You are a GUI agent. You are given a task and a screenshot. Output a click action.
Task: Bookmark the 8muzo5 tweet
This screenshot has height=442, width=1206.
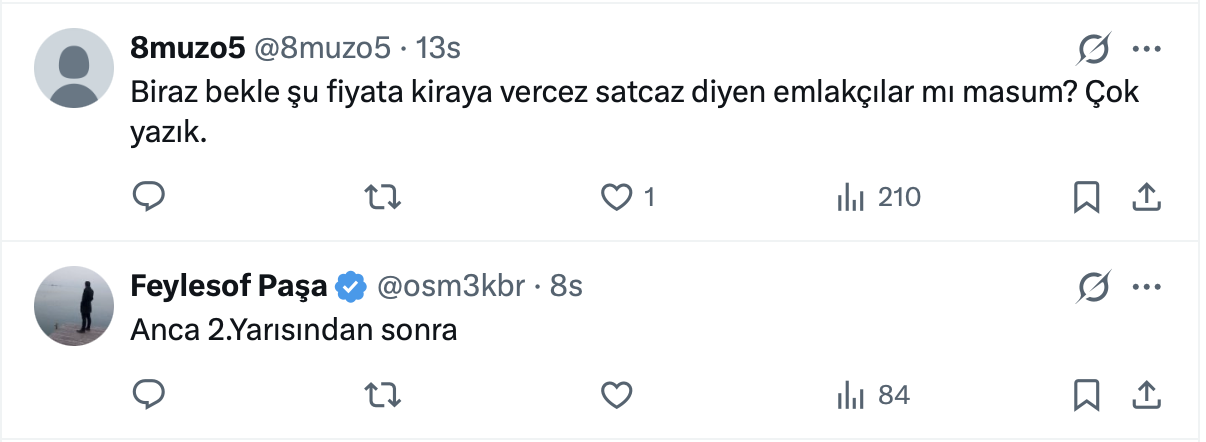pyautogui.click(x=1086, y=198)
